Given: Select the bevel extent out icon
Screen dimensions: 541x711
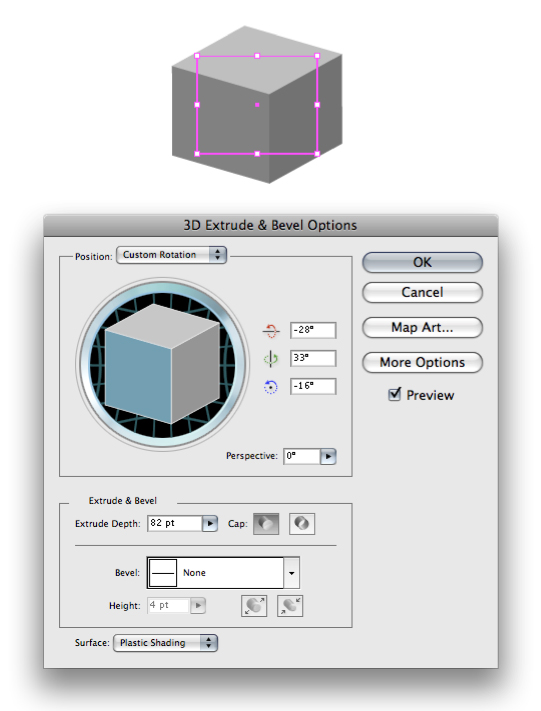Looking at the screenshot, I should pos(254,606).
